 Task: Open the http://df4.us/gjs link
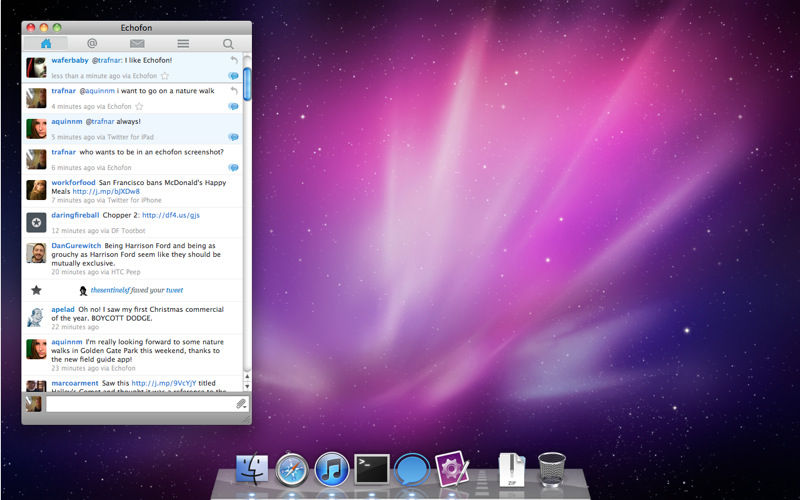[x=171, y=215]
